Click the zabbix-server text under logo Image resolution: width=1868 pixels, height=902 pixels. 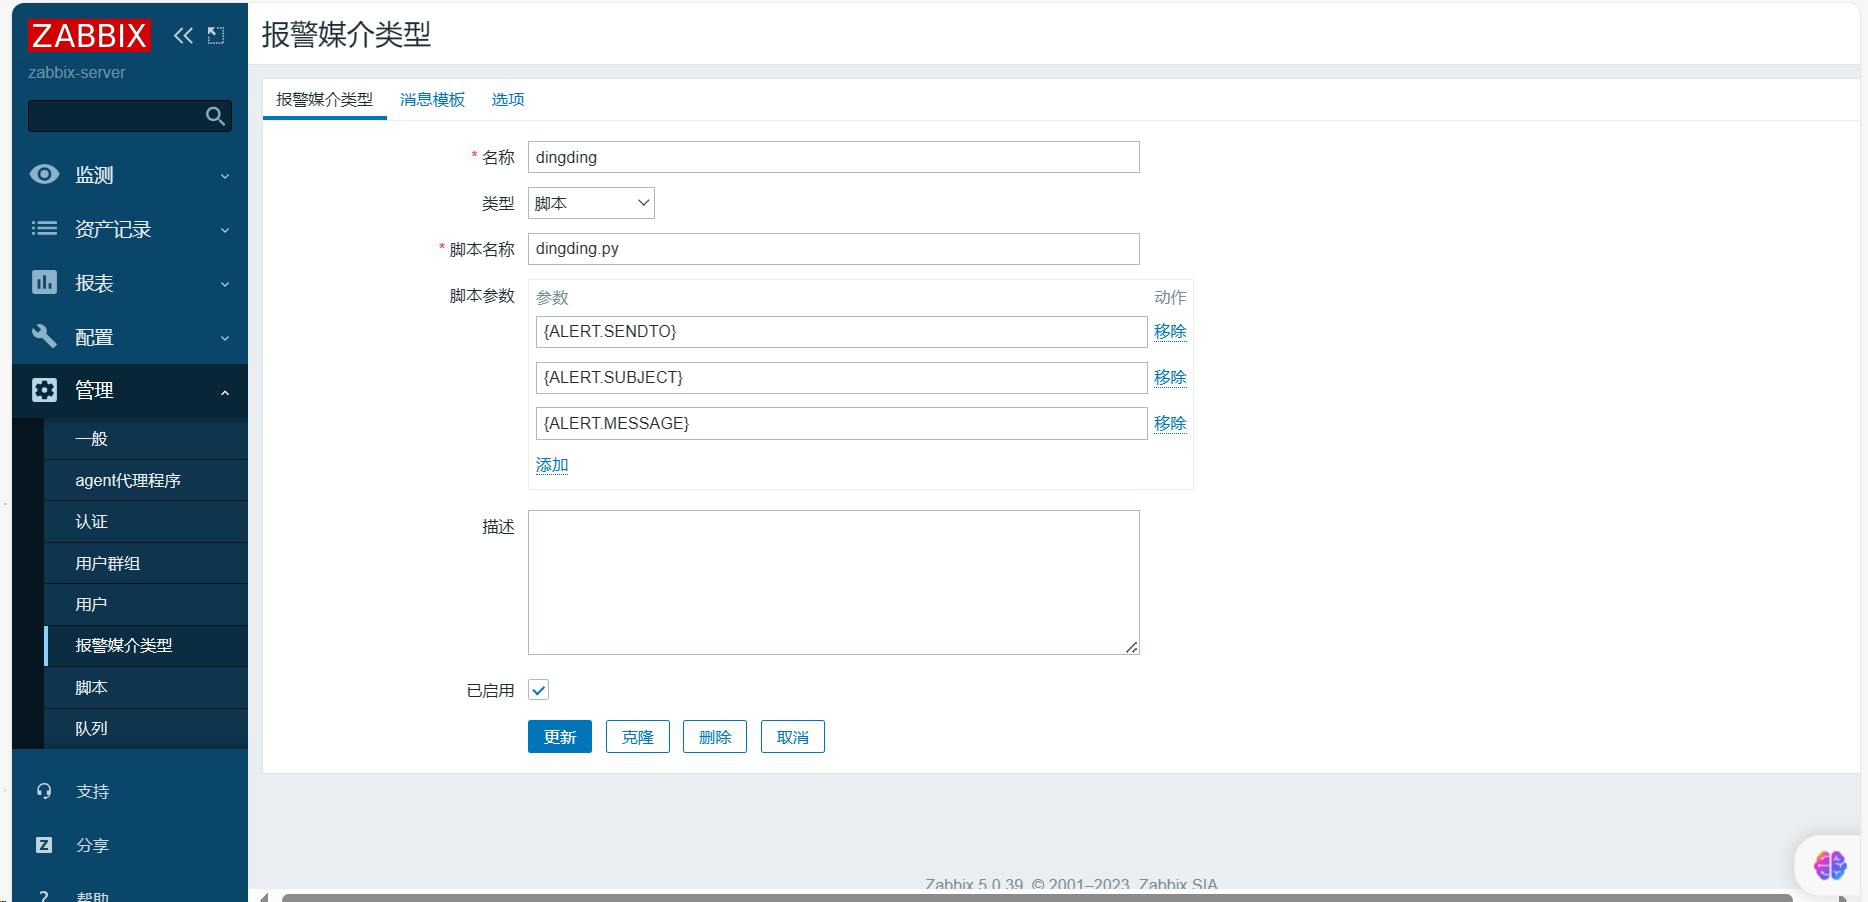[x=77, y=73]
